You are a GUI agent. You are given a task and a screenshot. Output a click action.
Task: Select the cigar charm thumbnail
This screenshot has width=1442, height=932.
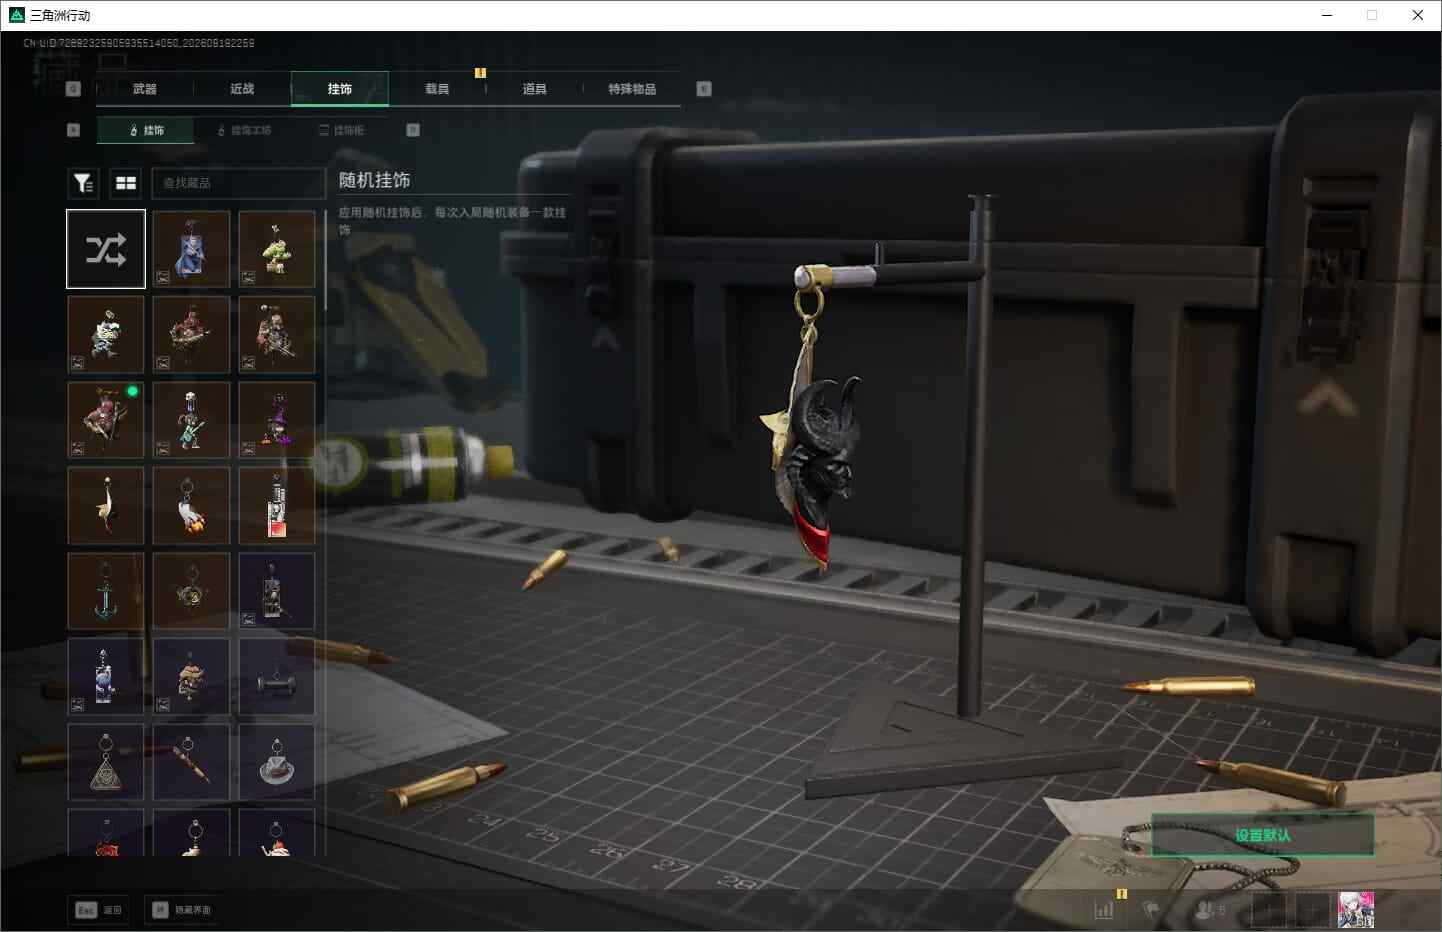click(191, 762)
